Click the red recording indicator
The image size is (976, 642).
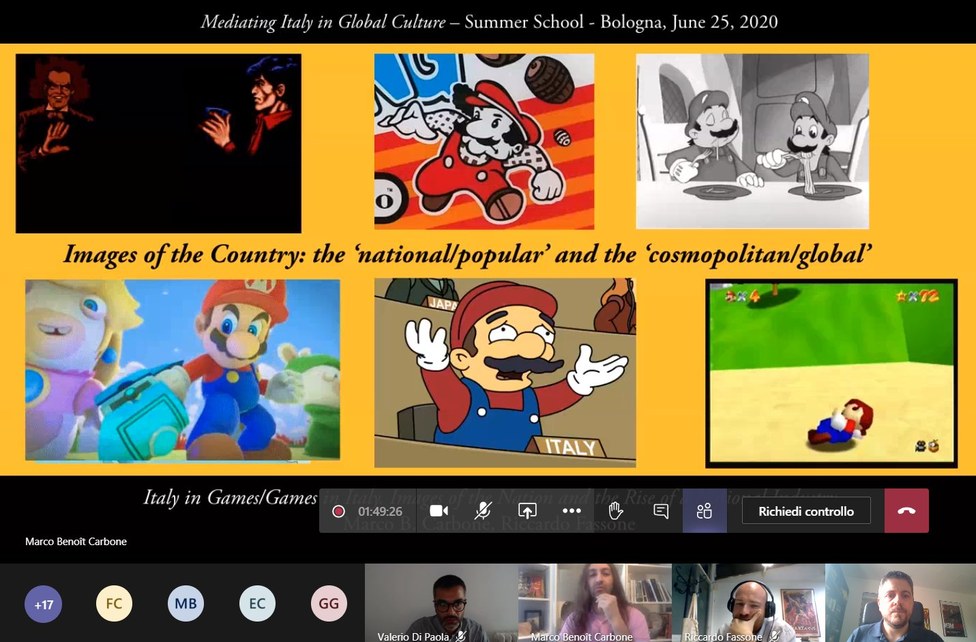339,511
